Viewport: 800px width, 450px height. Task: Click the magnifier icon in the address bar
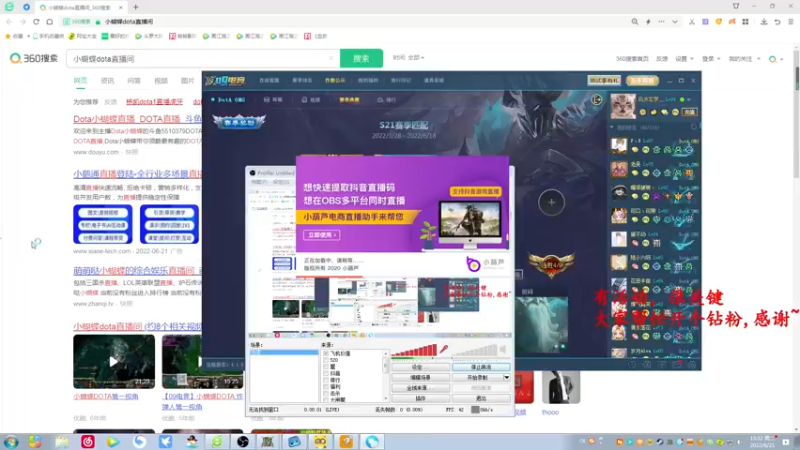pyautogui.click(x=635, y=22)
